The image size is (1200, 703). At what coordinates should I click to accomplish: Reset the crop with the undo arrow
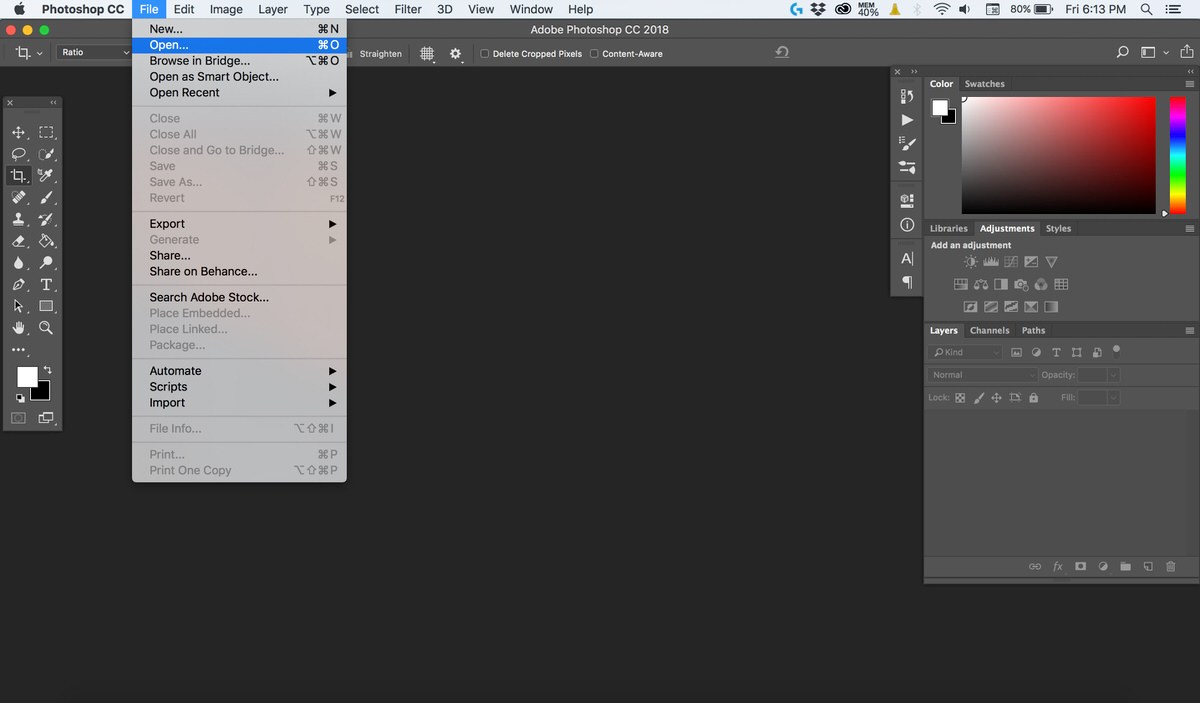(x=781, y=52)
